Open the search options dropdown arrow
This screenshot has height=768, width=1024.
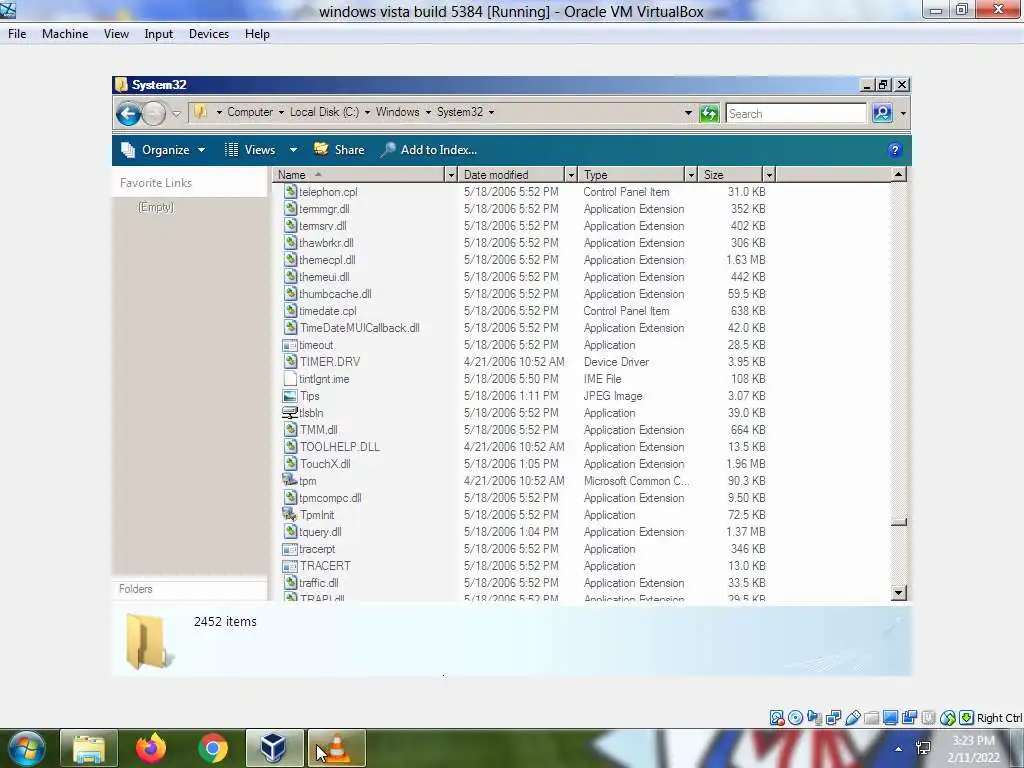pos(903,114)
